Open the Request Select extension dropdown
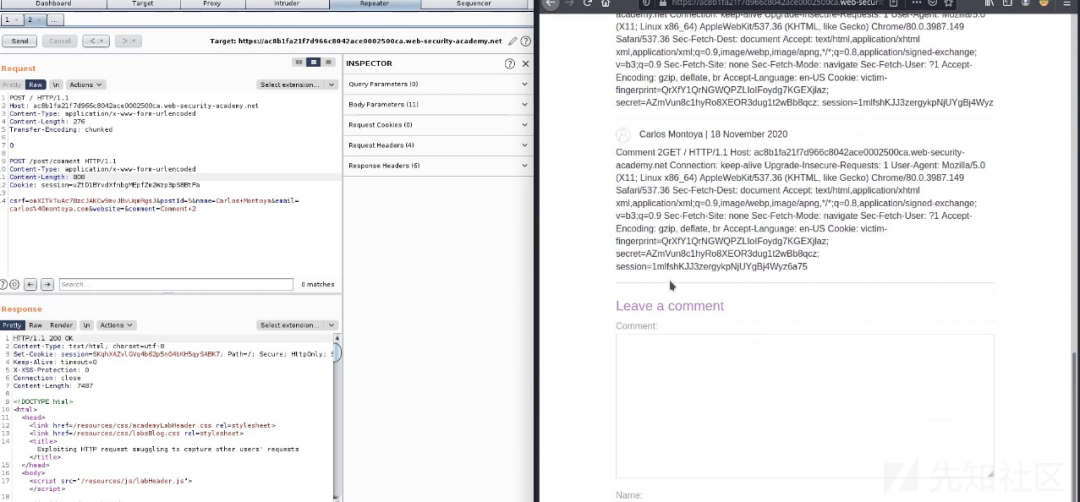This screenshot has height=502, width=1080. [297, 85]
